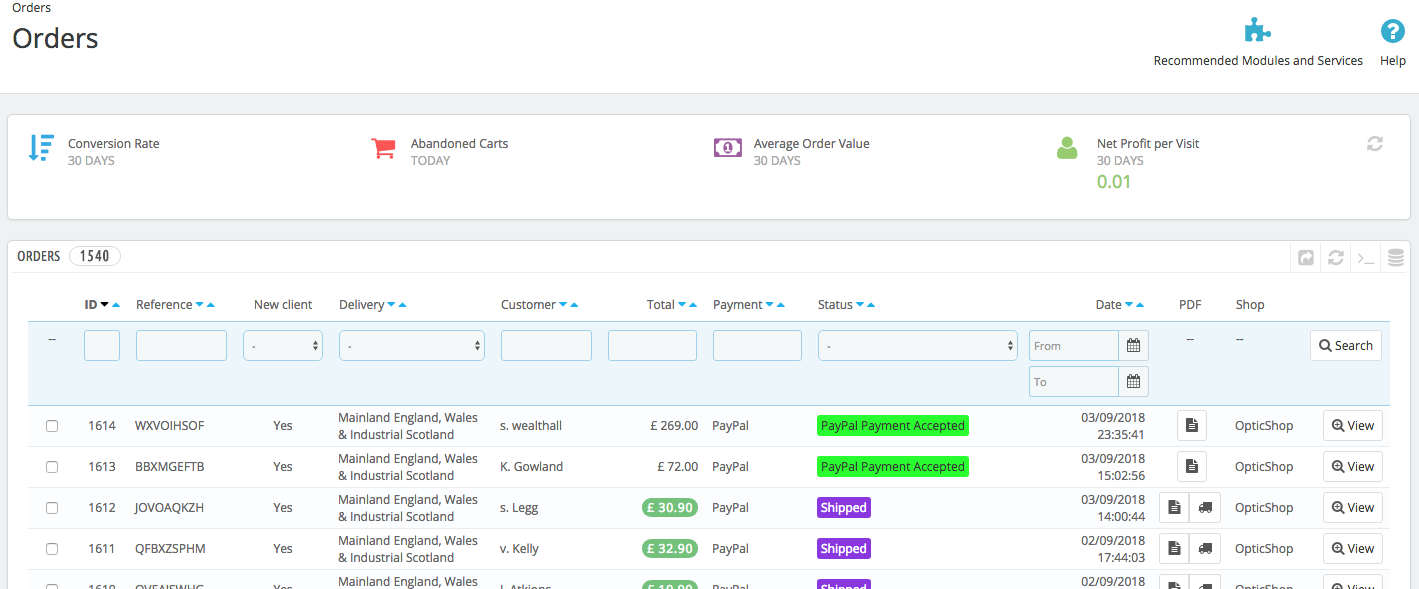The height and width of the screenshot is (589, 1419).
Task: Open the New client filter dropdown
Action: pos(283,346)
